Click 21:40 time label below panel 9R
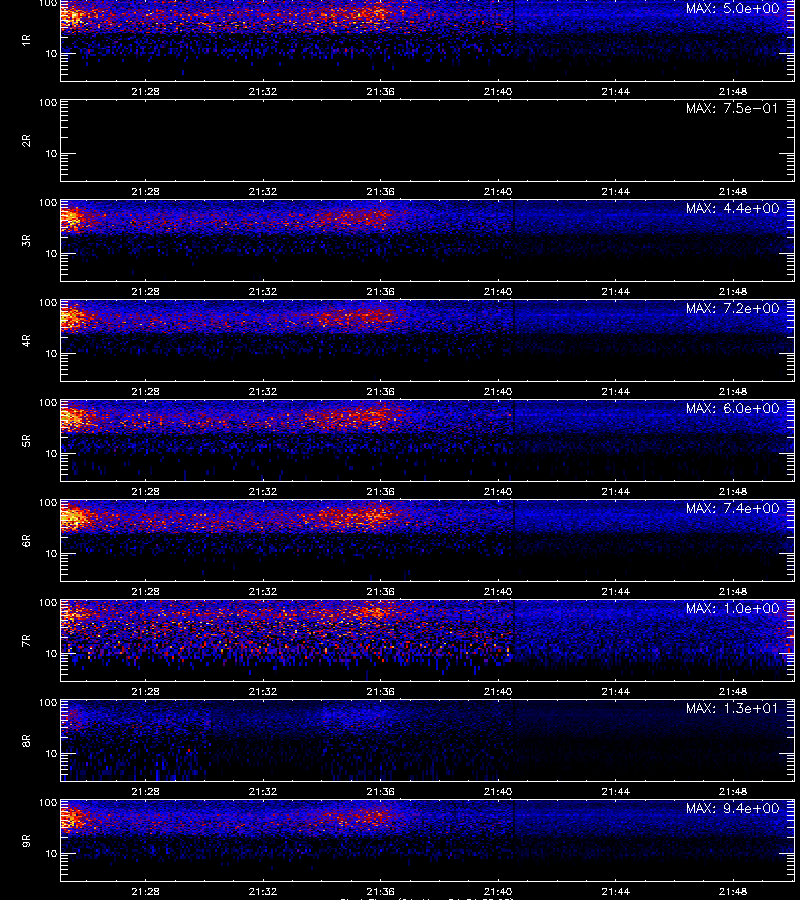This screenshot has height=900, width=800. point(498,891)
